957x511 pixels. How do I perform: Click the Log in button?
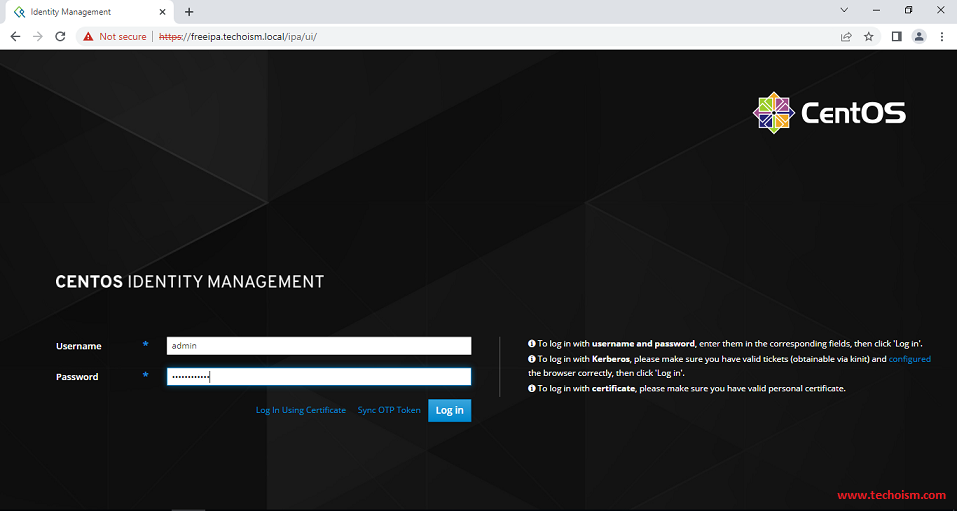tap(449, 410)
